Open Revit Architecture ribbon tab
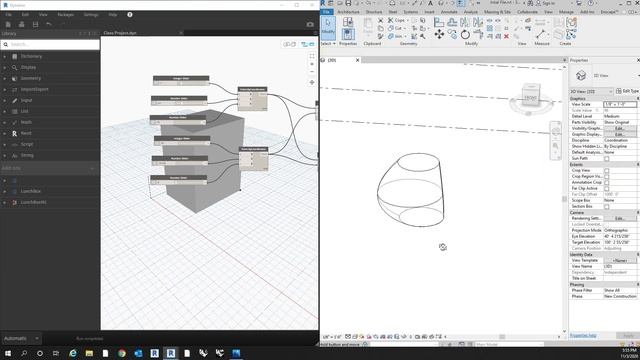The width and height of the screenshot is (640, 360). [348, 12]
